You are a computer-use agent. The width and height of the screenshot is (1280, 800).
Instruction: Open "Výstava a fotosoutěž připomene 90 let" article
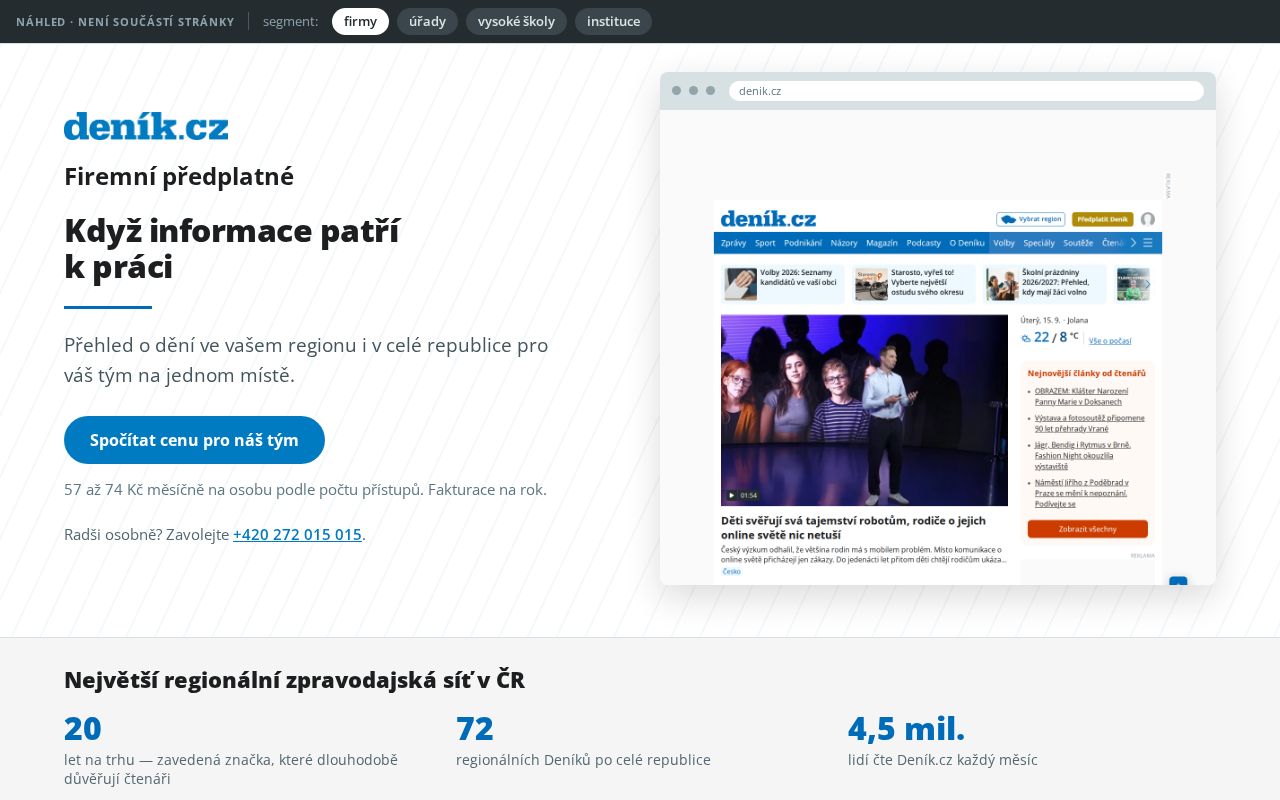(x=1090, y=423)
